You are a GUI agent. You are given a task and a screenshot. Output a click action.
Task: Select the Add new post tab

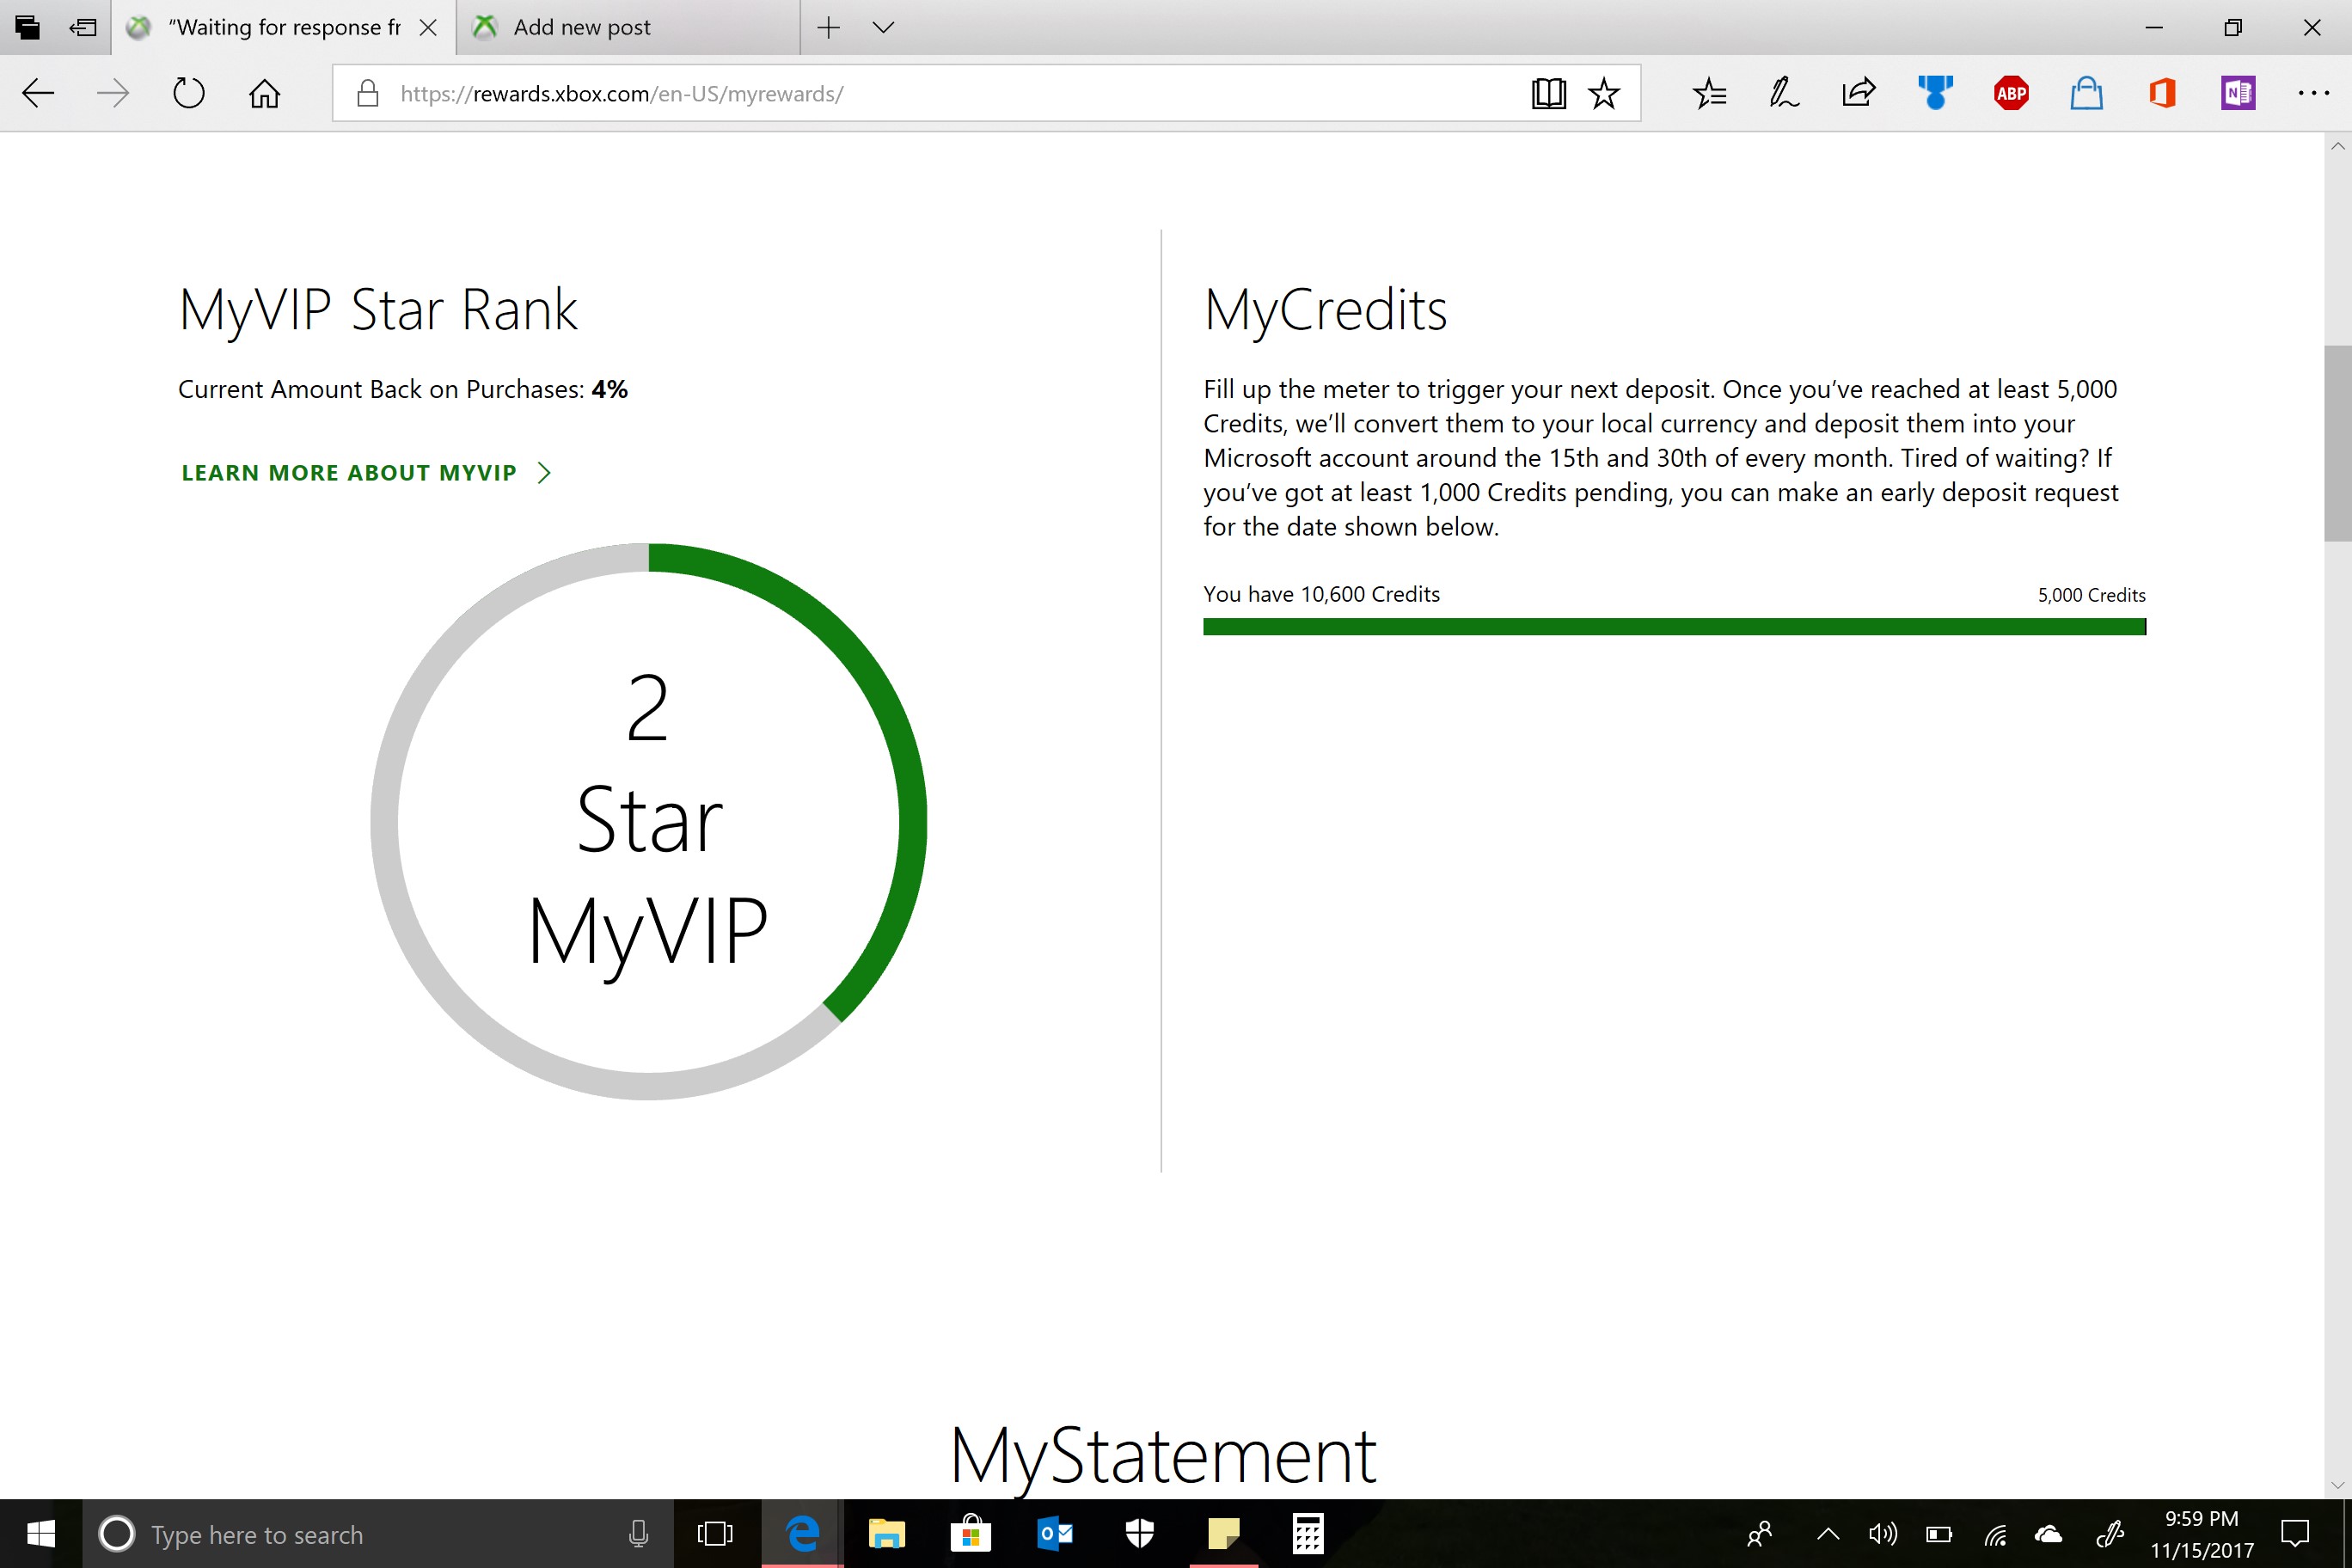click(x=579, y=27)
